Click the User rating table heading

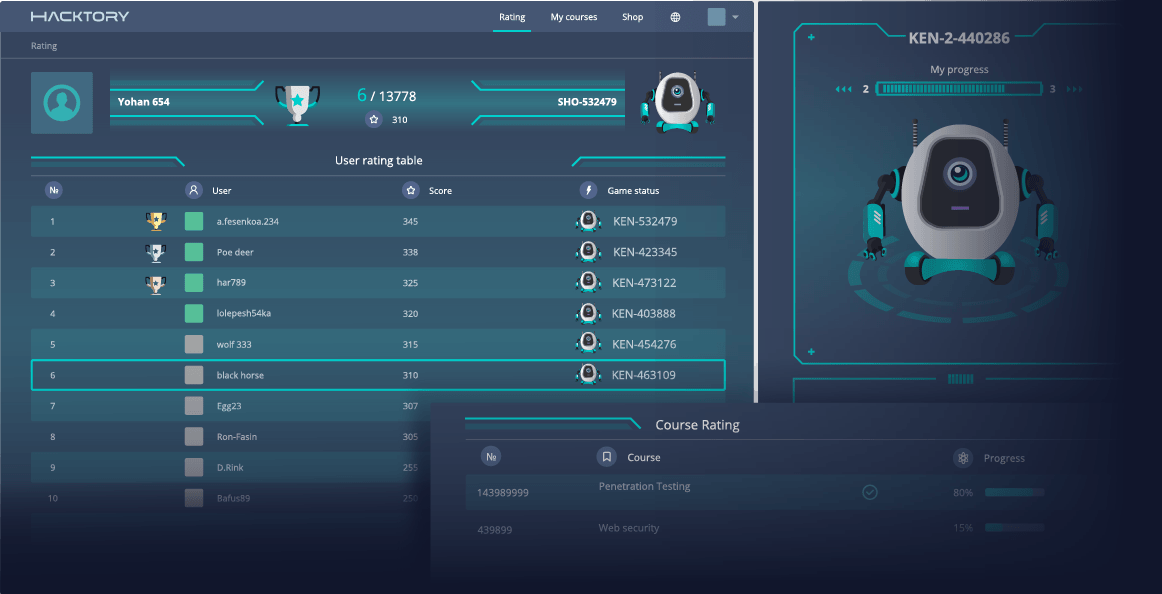(x=379, y=161)
